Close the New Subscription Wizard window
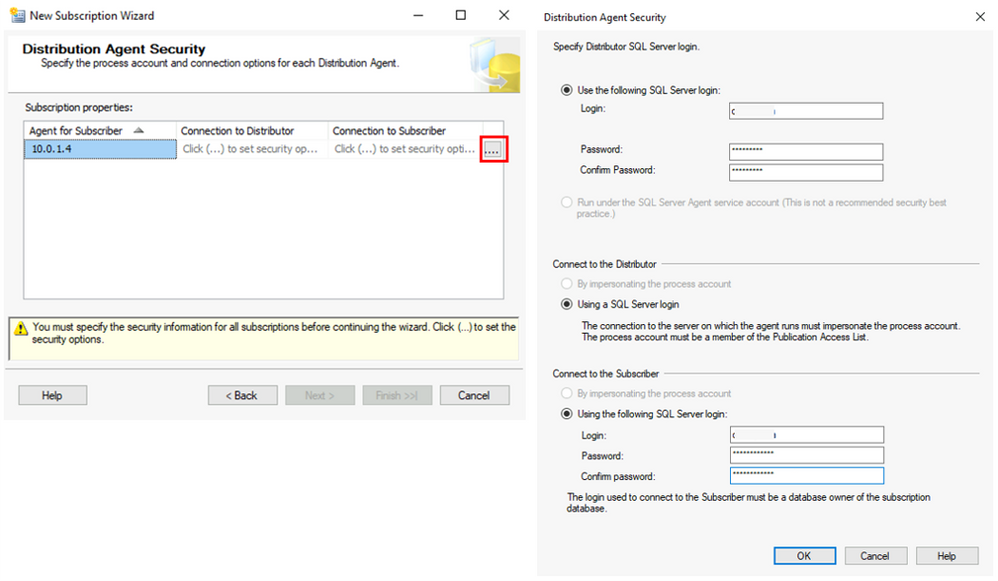Viewport: 998px width, 581px height. click(504, 16)
